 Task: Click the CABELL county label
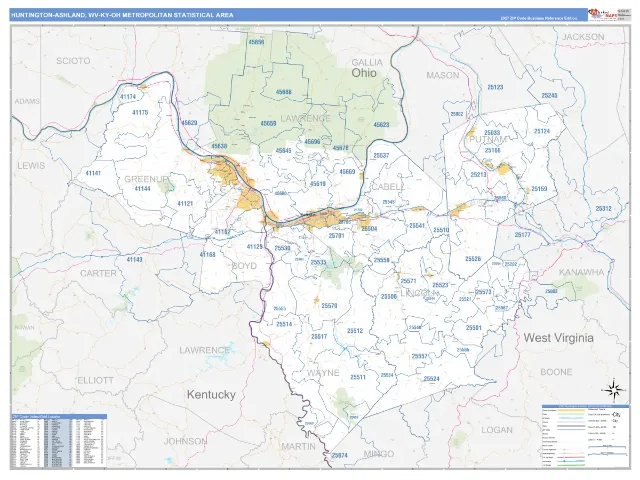387,187
